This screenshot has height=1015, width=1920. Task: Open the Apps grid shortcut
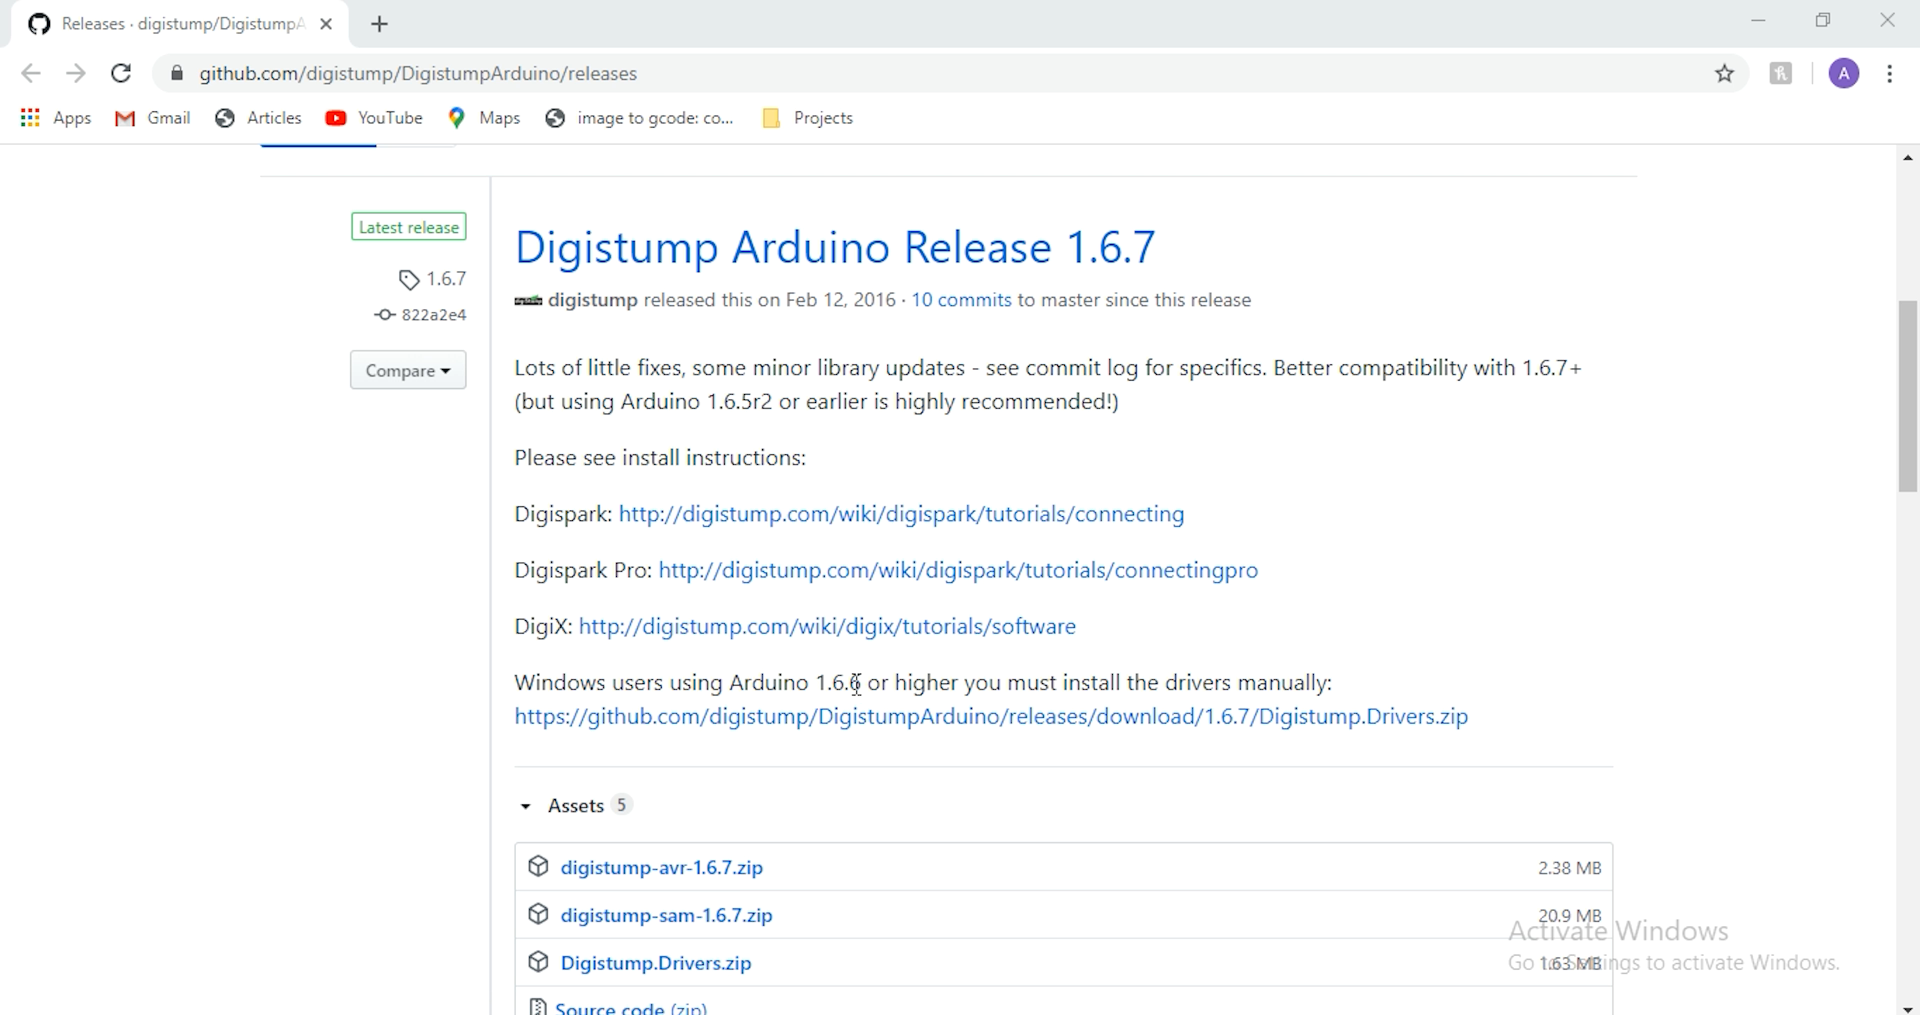point(56,118)
